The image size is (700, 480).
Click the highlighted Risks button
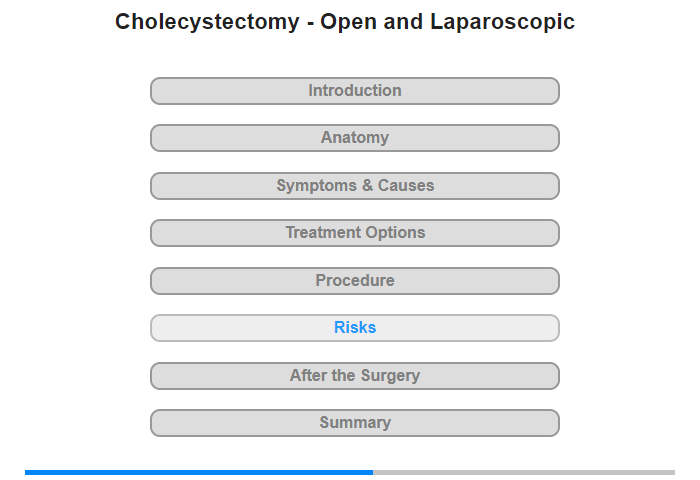(355, 328)
